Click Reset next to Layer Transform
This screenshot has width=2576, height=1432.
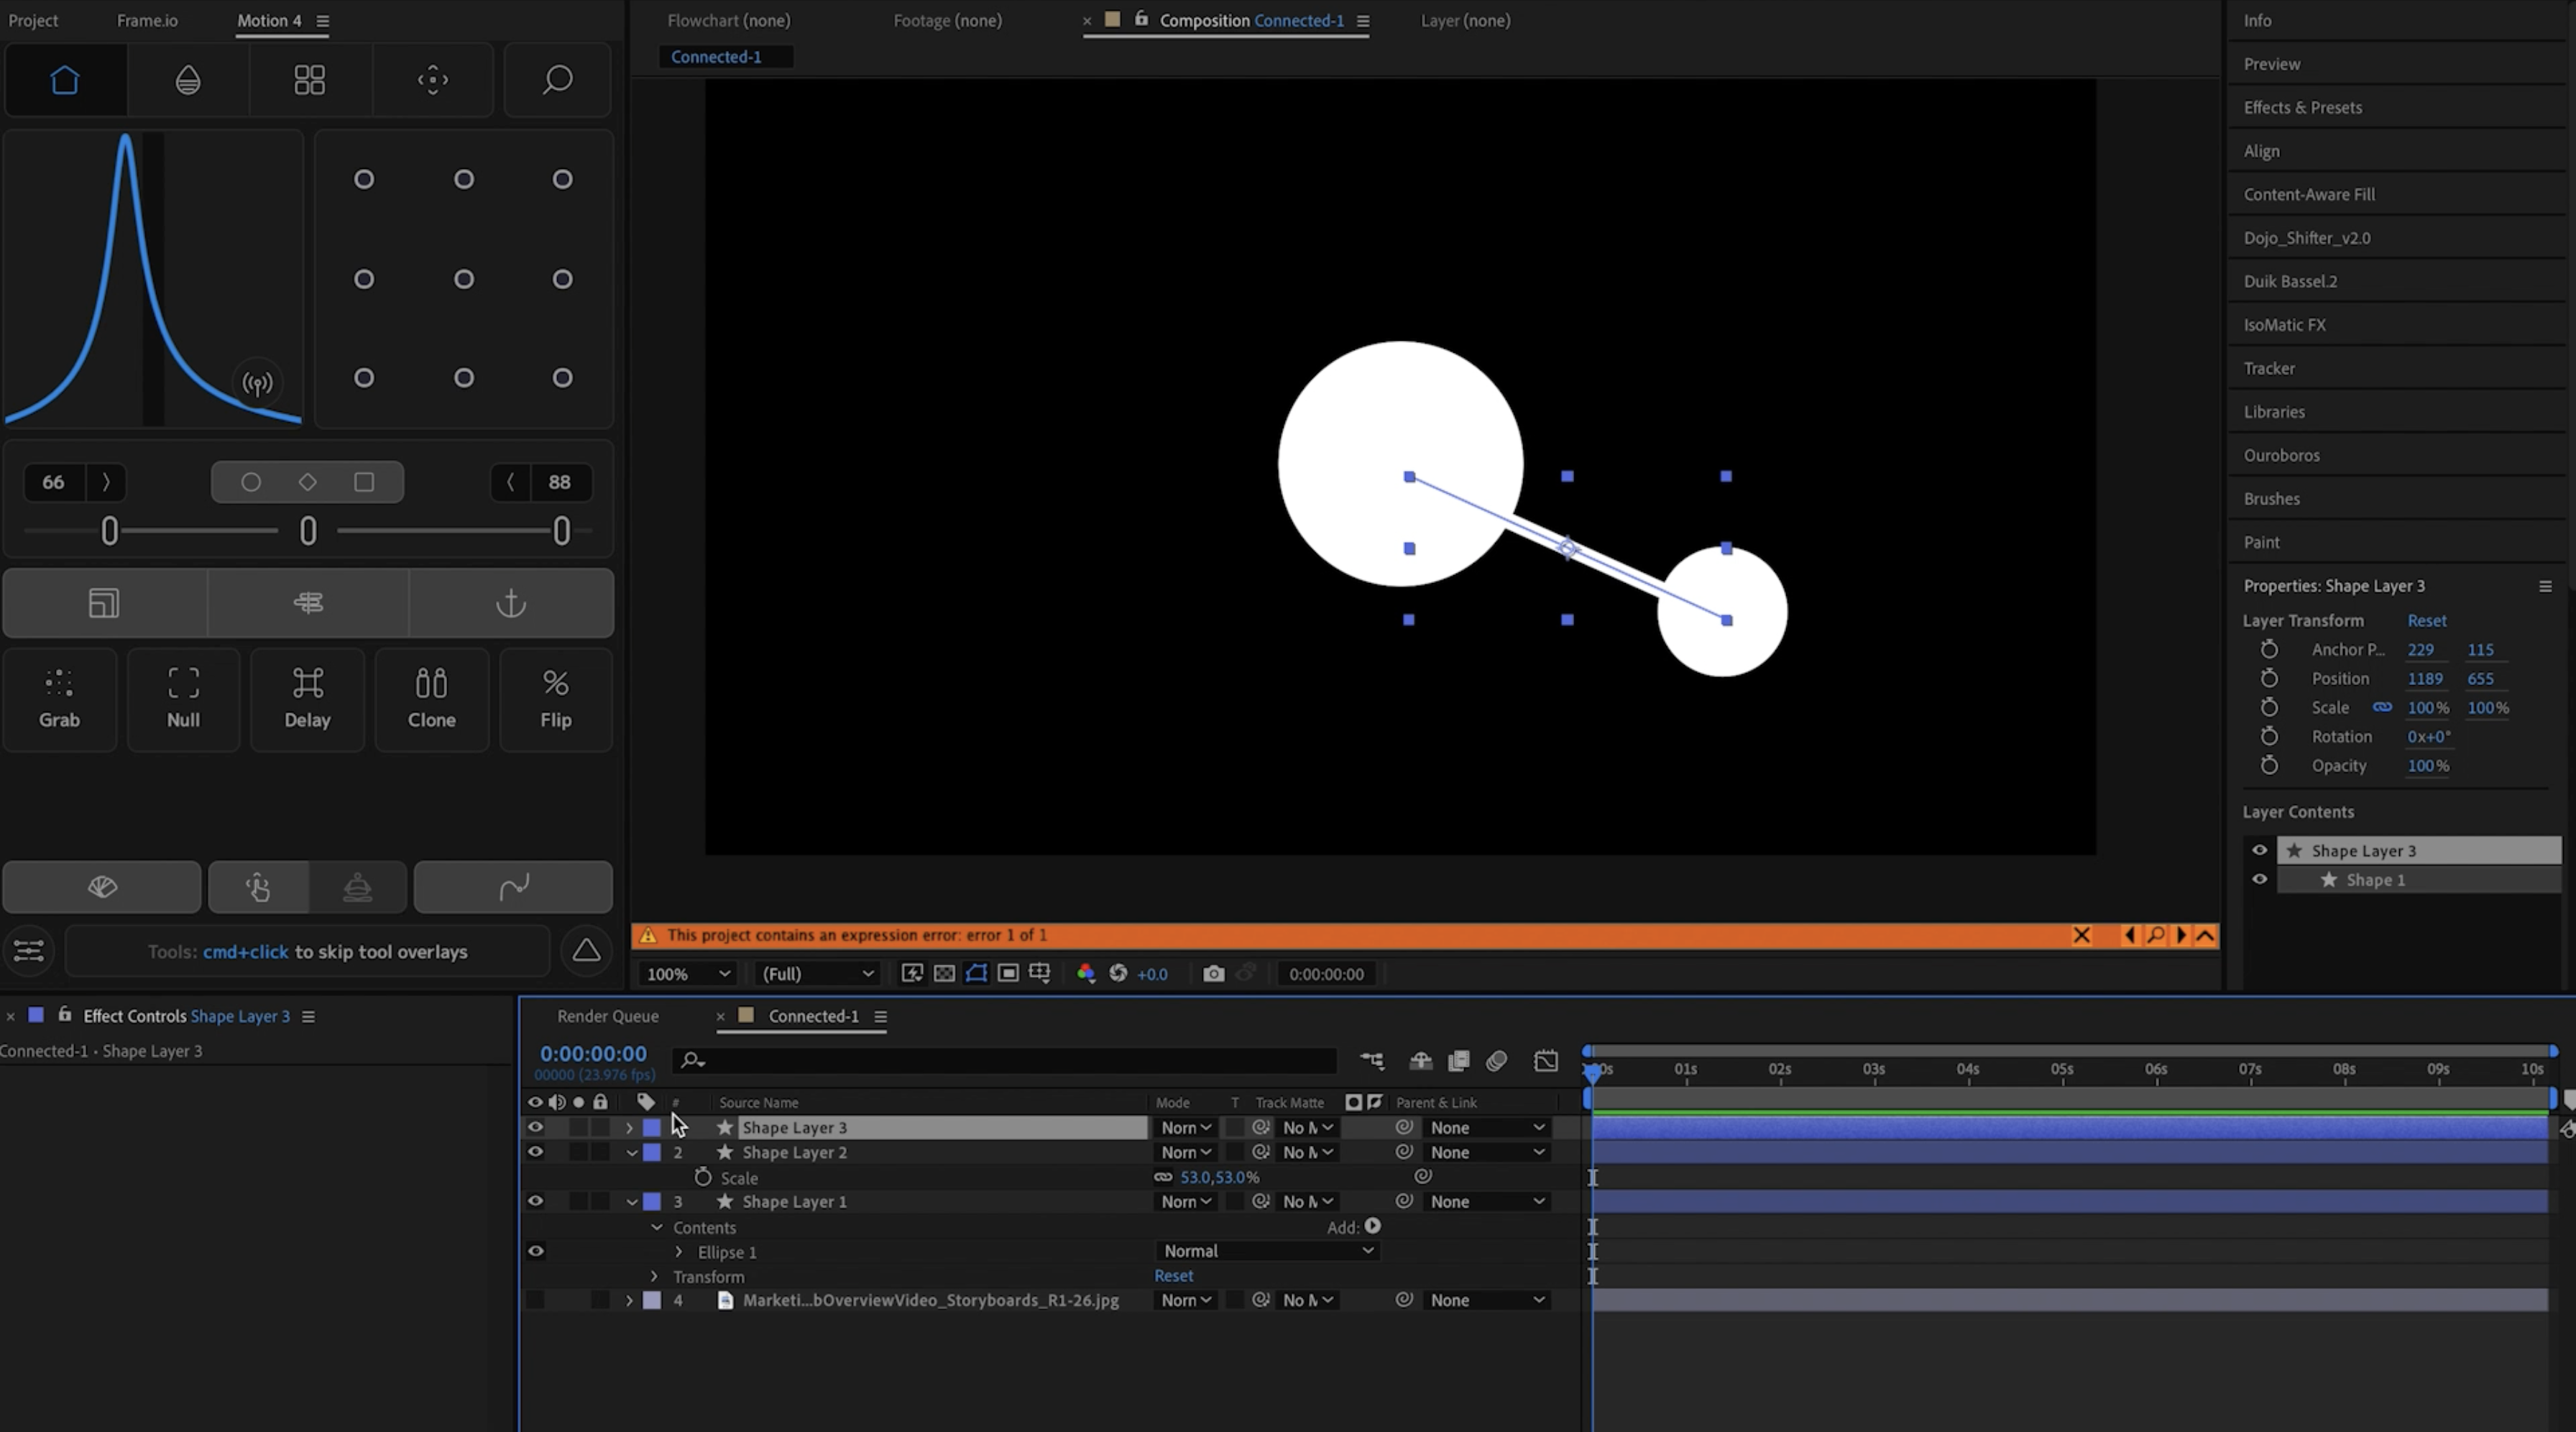click(2427, 620)
